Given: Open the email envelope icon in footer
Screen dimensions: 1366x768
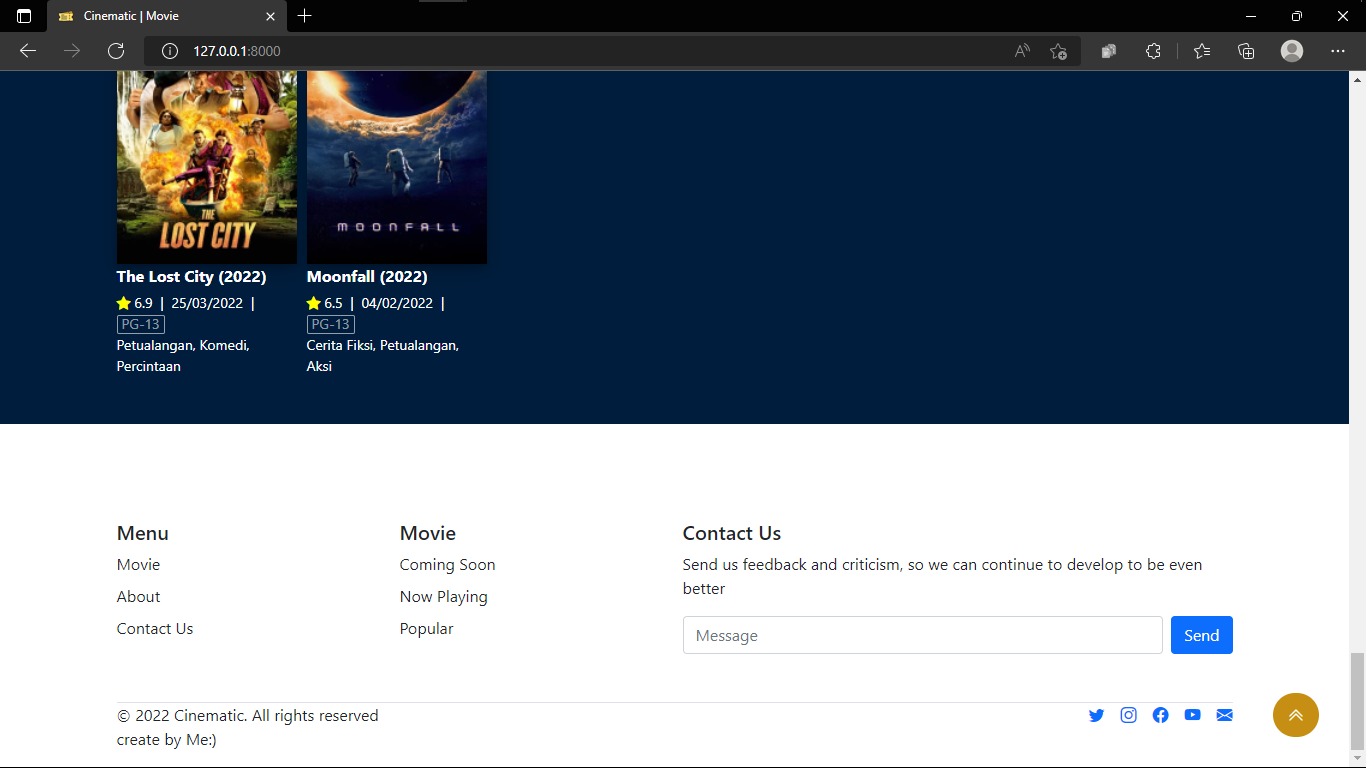Looking at the screenshot, I should tap(1224, 715).
